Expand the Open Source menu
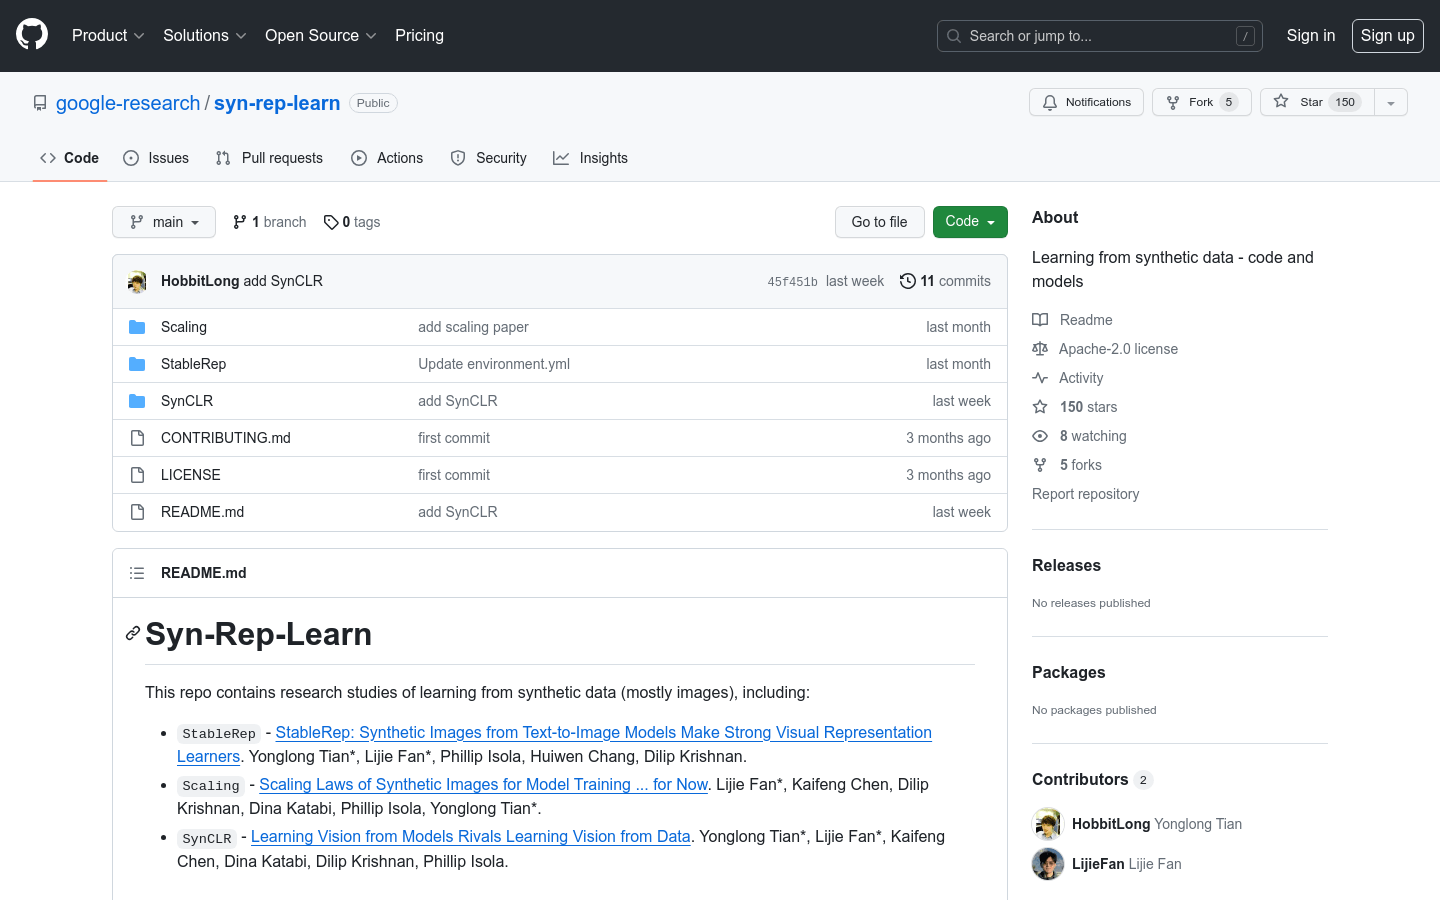This screenshot has width=1440, height=900. [321, 36]
